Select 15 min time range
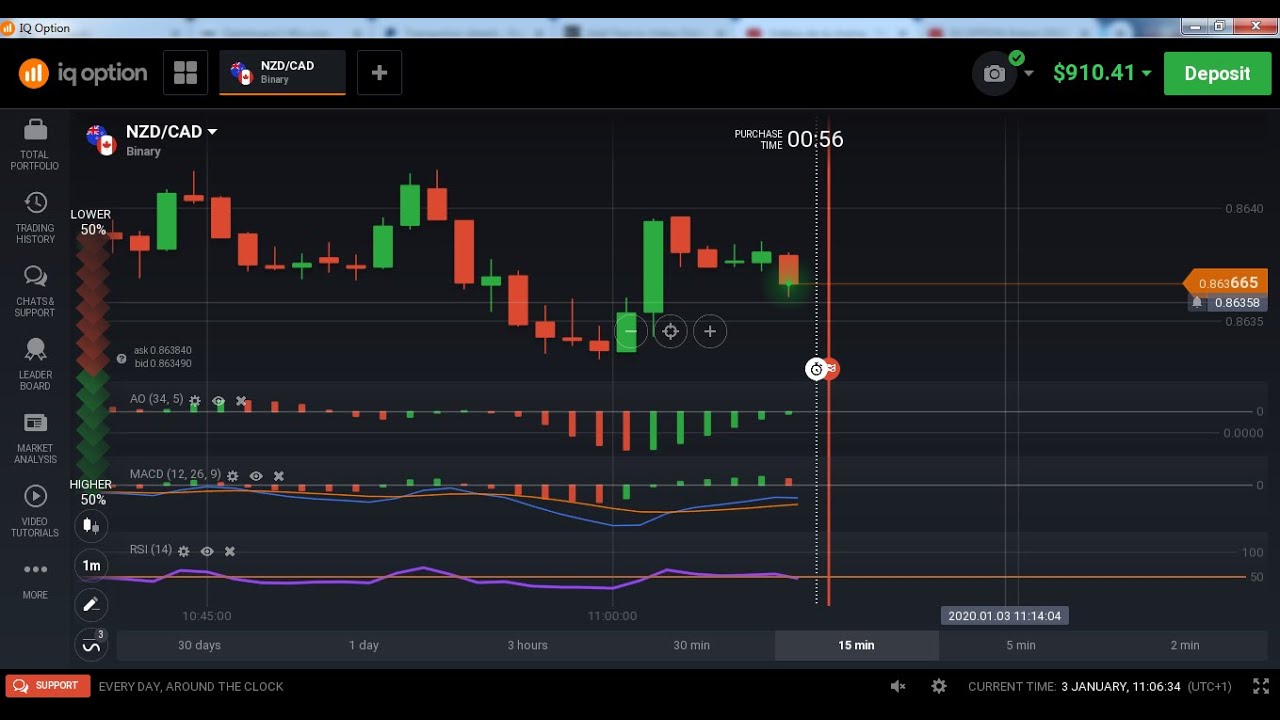 coord(856,645)
